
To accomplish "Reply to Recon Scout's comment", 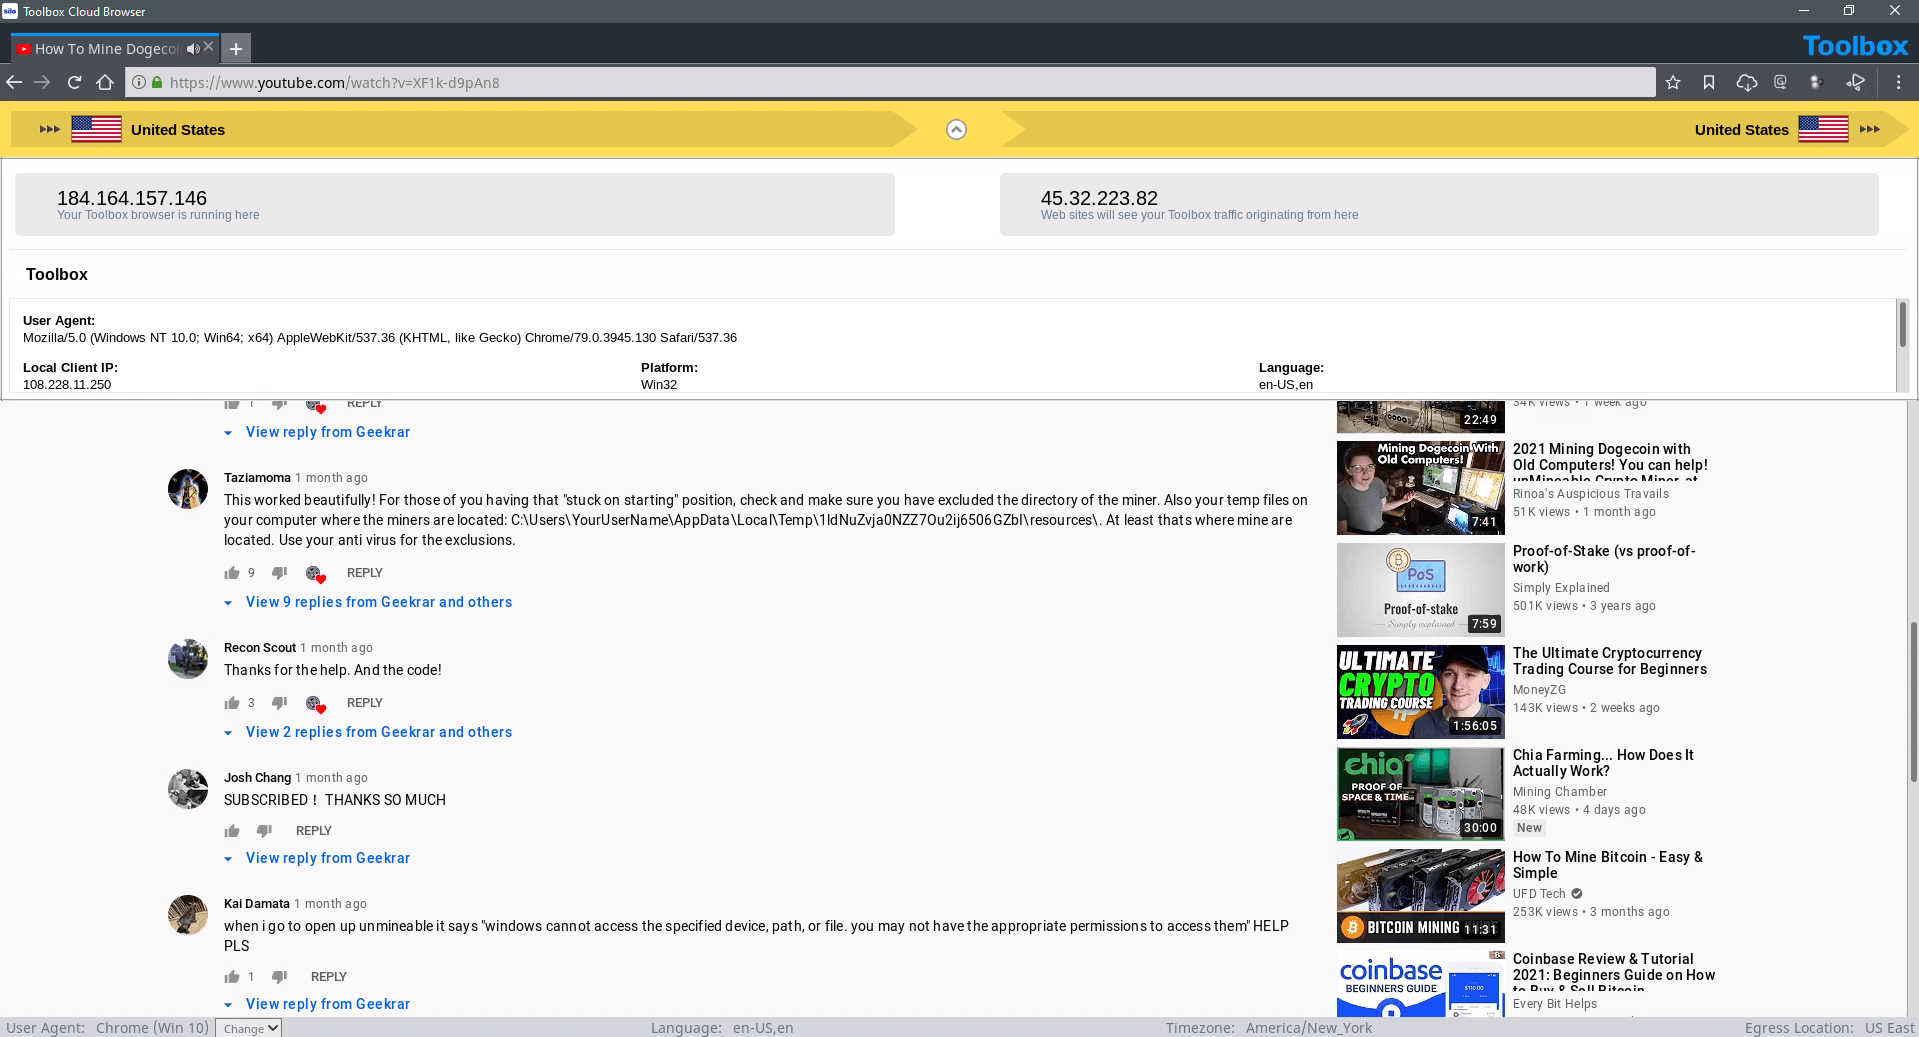I will pyautogui.click(x=365, y=703).
